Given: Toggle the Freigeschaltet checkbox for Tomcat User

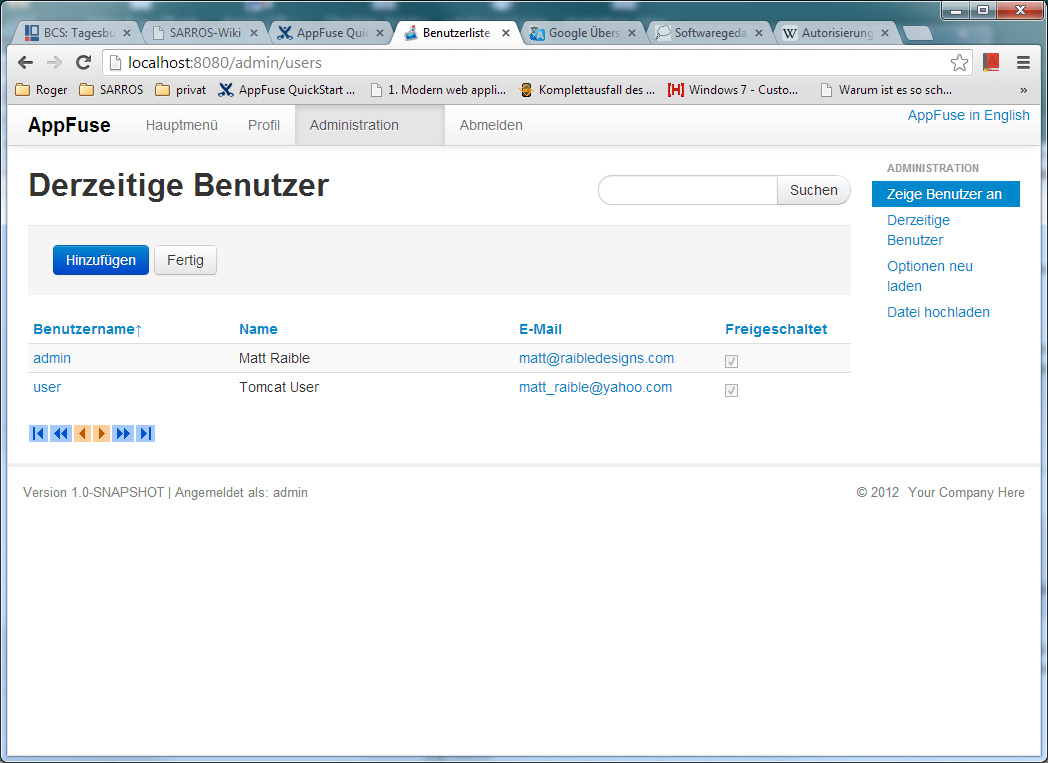Looking at the screenshot, I should pos(731,390).
